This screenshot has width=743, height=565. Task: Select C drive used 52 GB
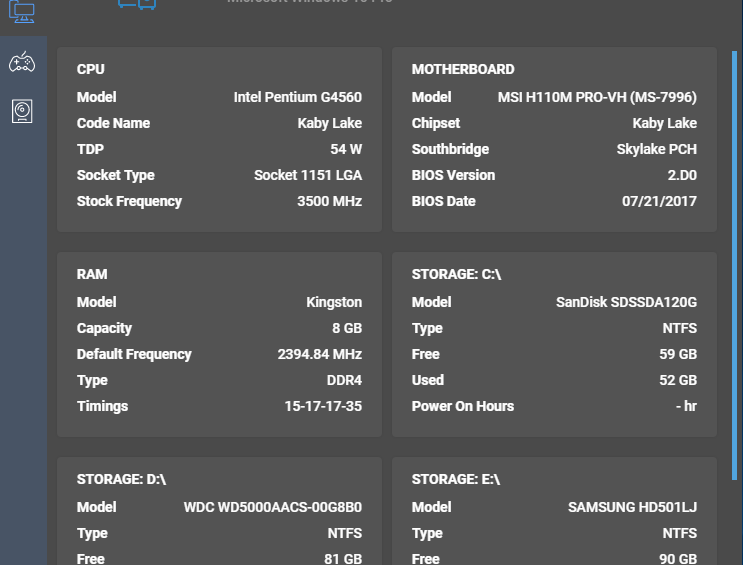click(x=678, y=381)
